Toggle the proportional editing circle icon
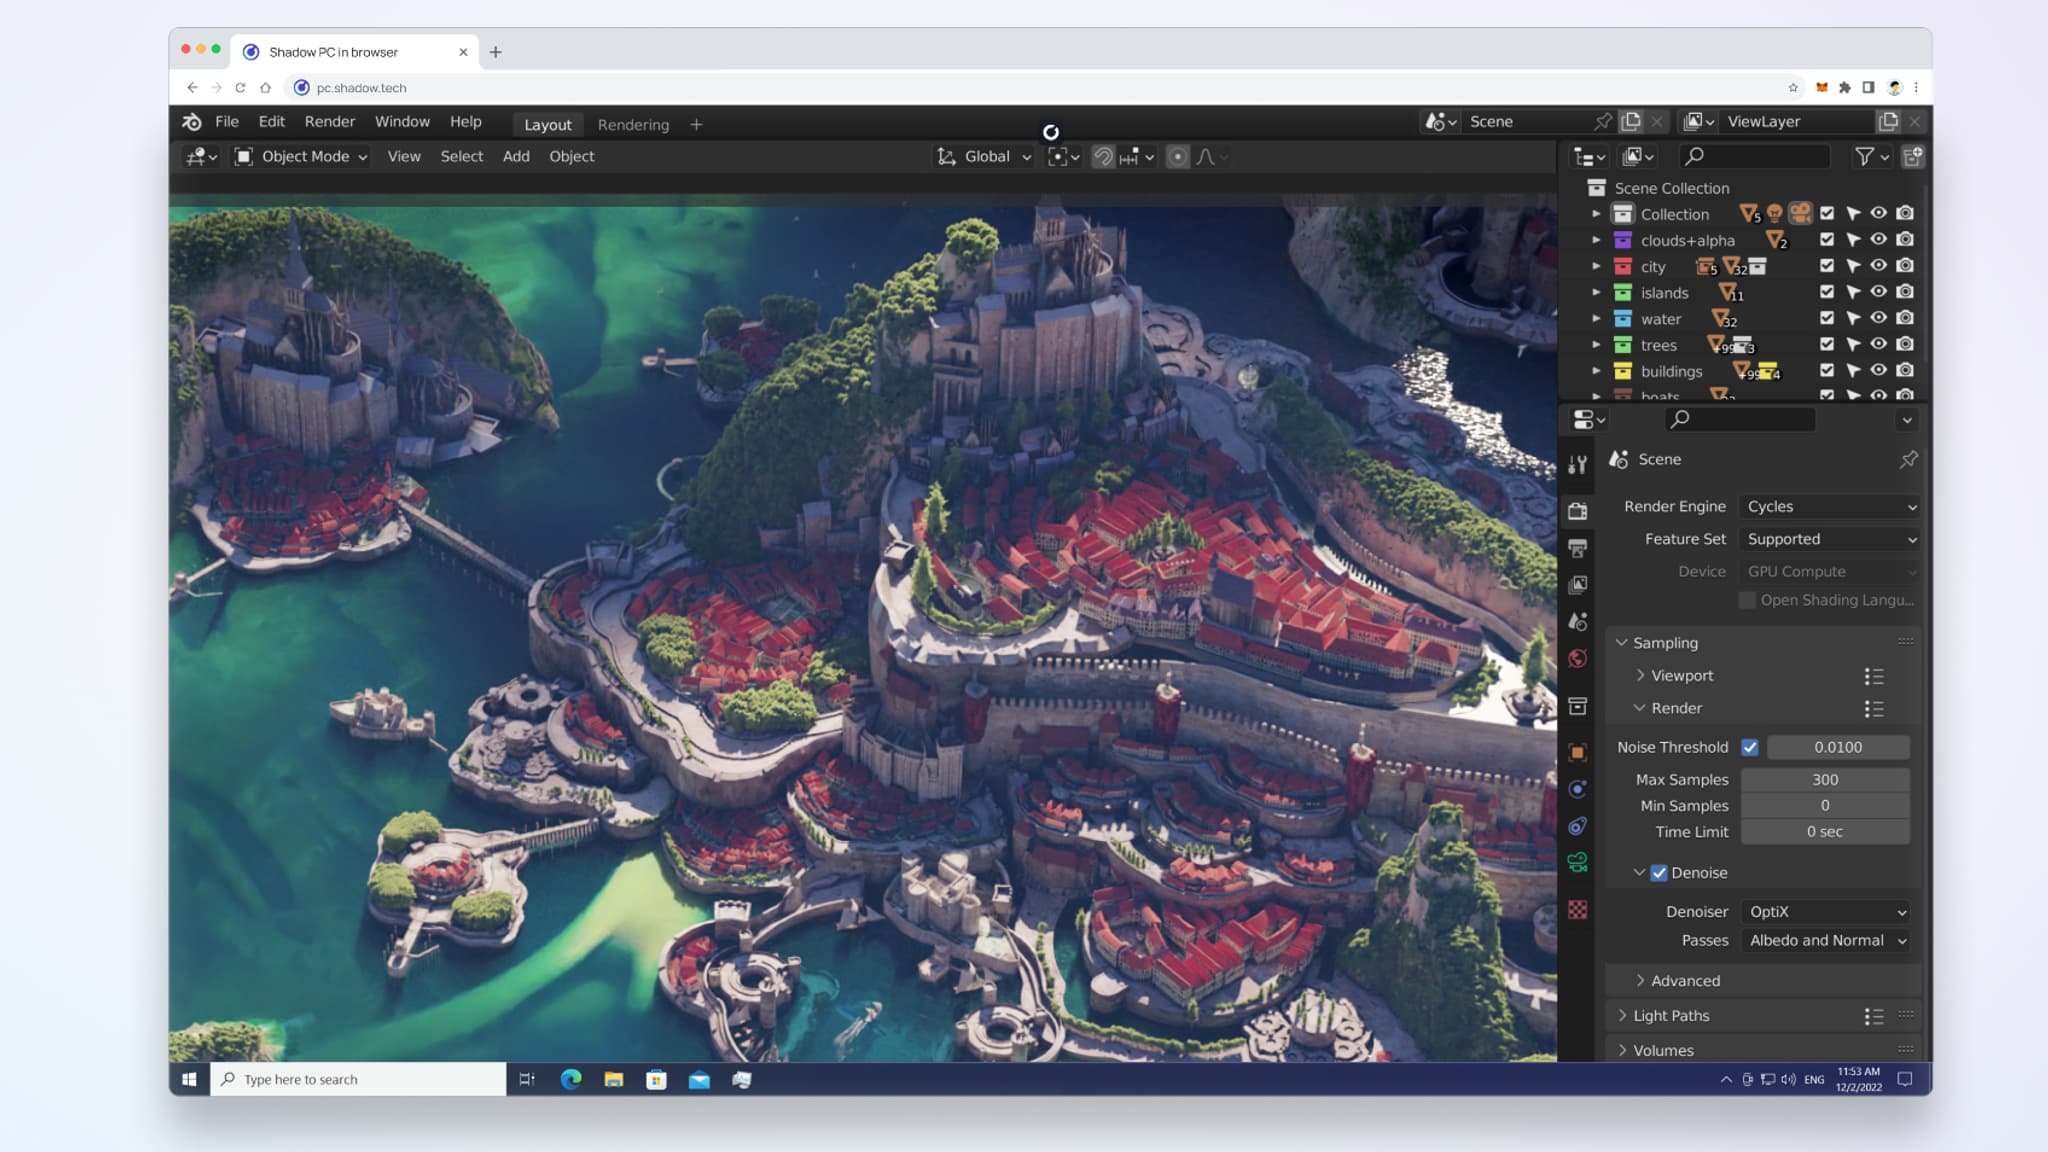Viewport: 2048px width, 1152px height. [x=1178, y=157]
